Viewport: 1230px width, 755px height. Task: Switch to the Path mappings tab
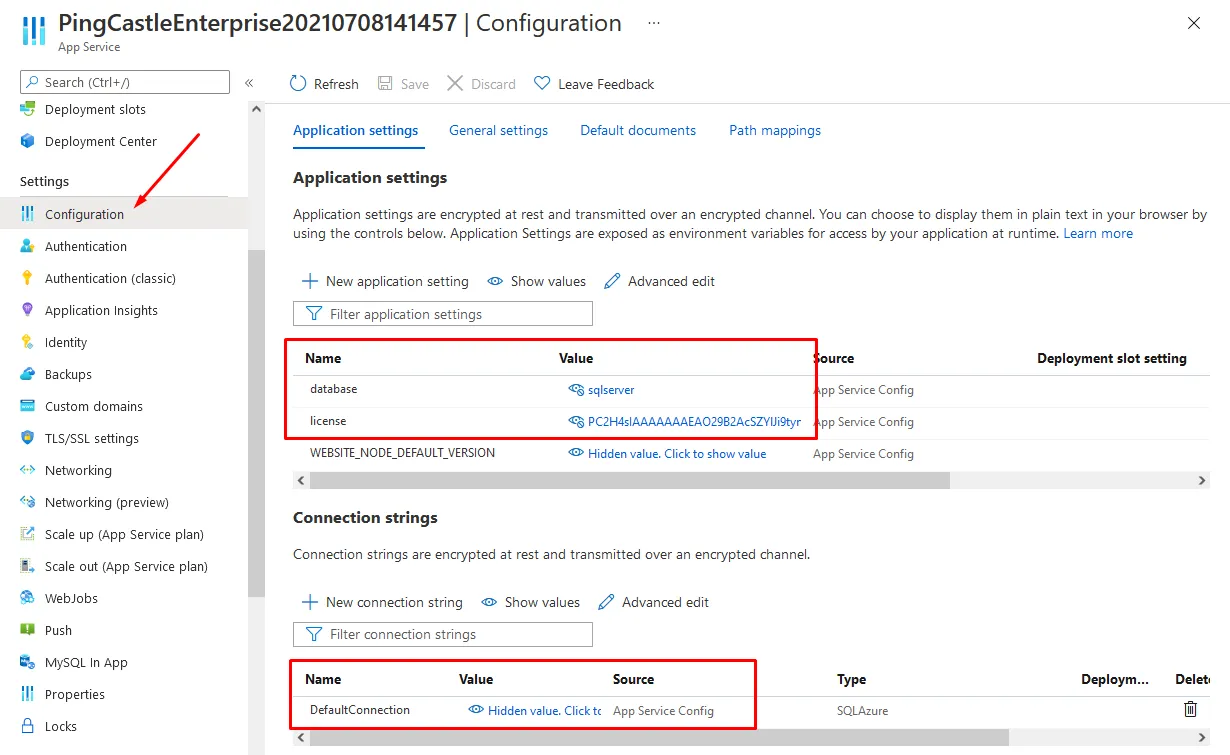775,130
